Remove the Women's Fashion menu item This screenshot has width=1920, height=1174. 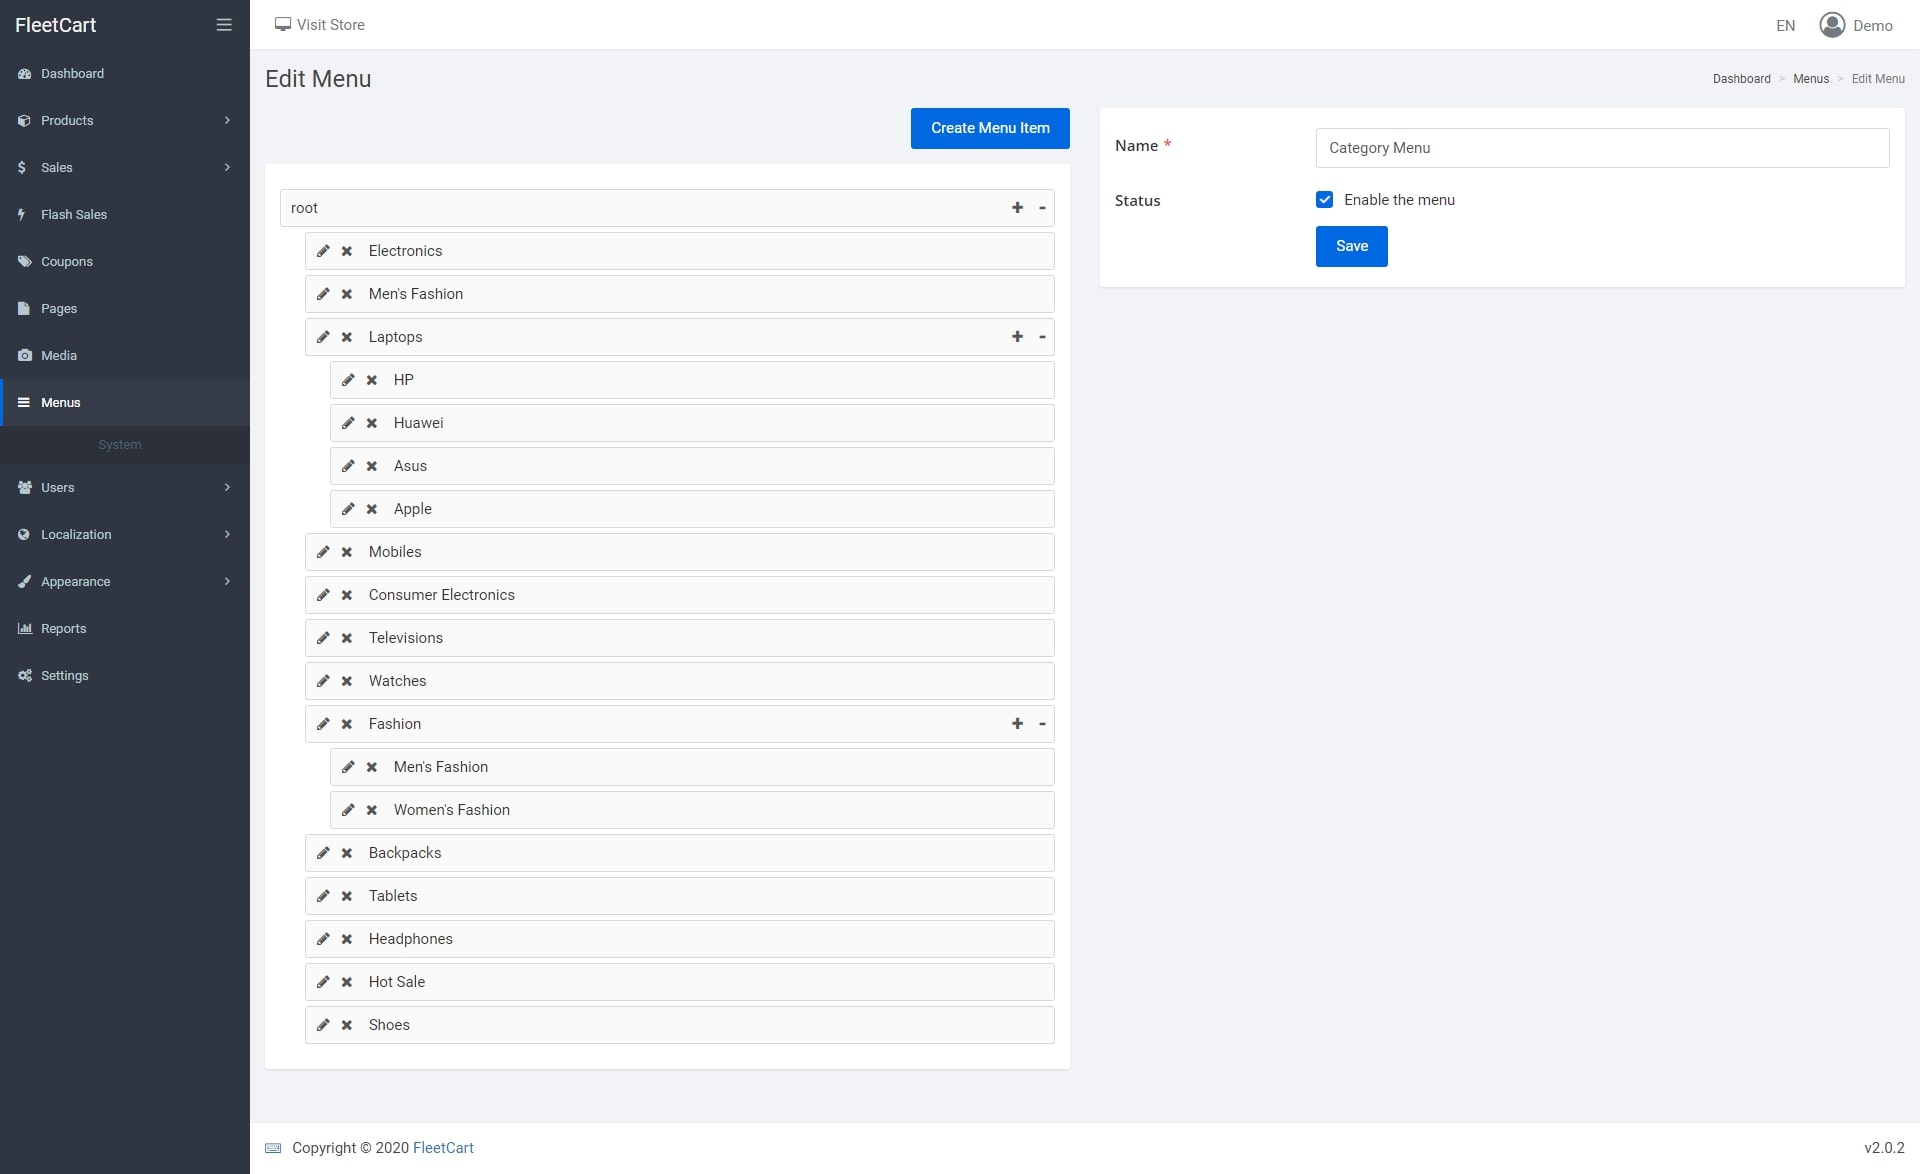point(372,810)
